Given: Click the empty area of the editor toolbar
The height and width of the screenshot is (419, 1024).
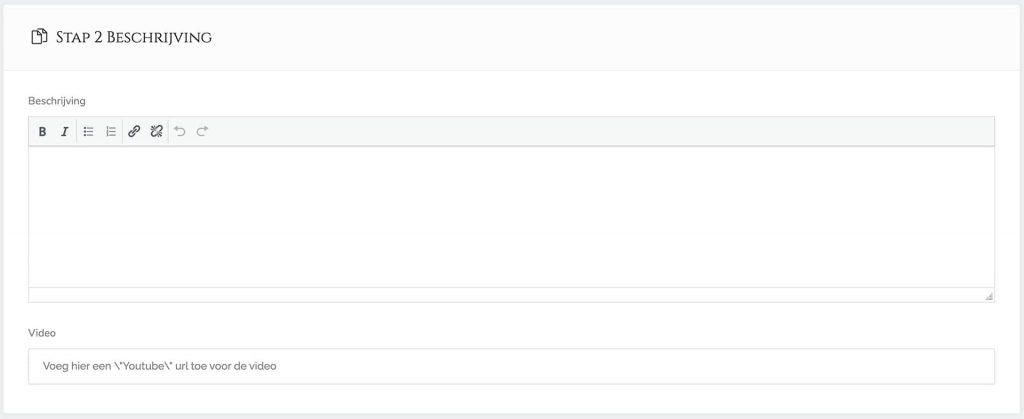Looking at the screenshot, I should (600, 132).
